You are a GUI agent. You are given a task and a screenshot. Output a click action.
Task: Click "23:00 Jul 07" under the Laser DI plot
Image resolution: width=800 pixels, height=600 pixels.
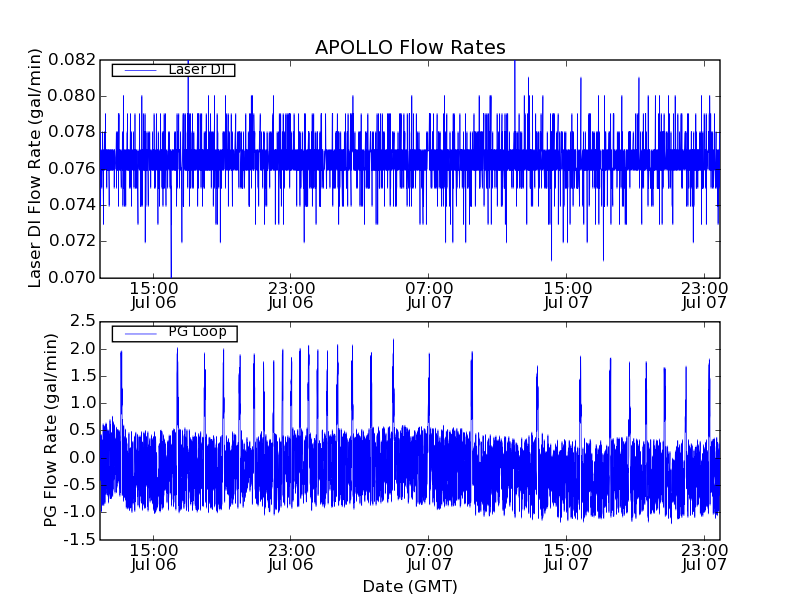coord(704,295)
